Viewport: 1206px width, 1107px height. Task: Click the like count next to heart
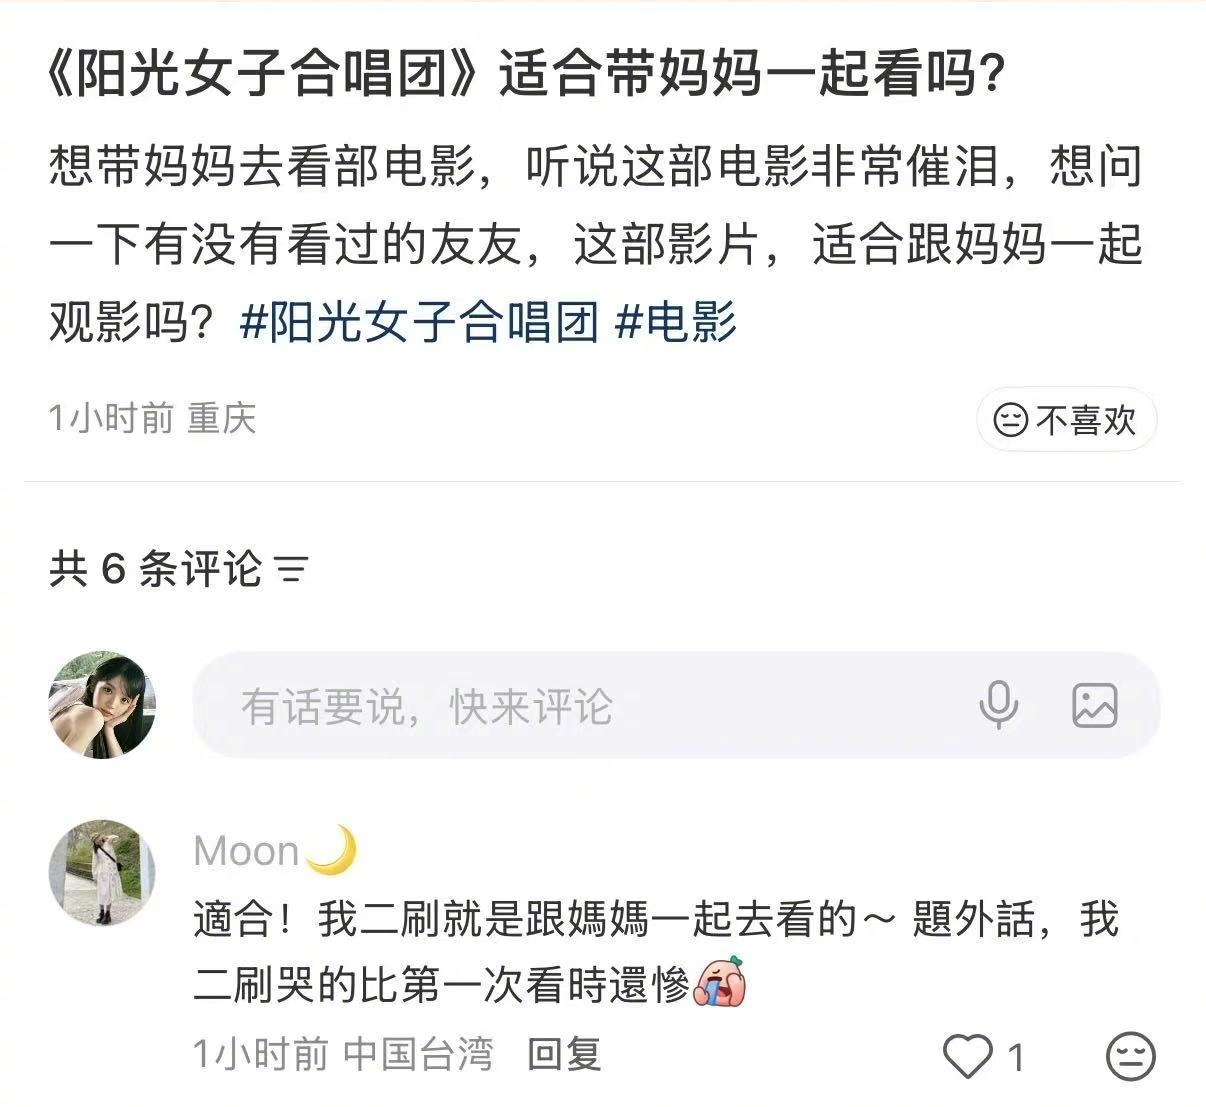tap(1016, 1056)
